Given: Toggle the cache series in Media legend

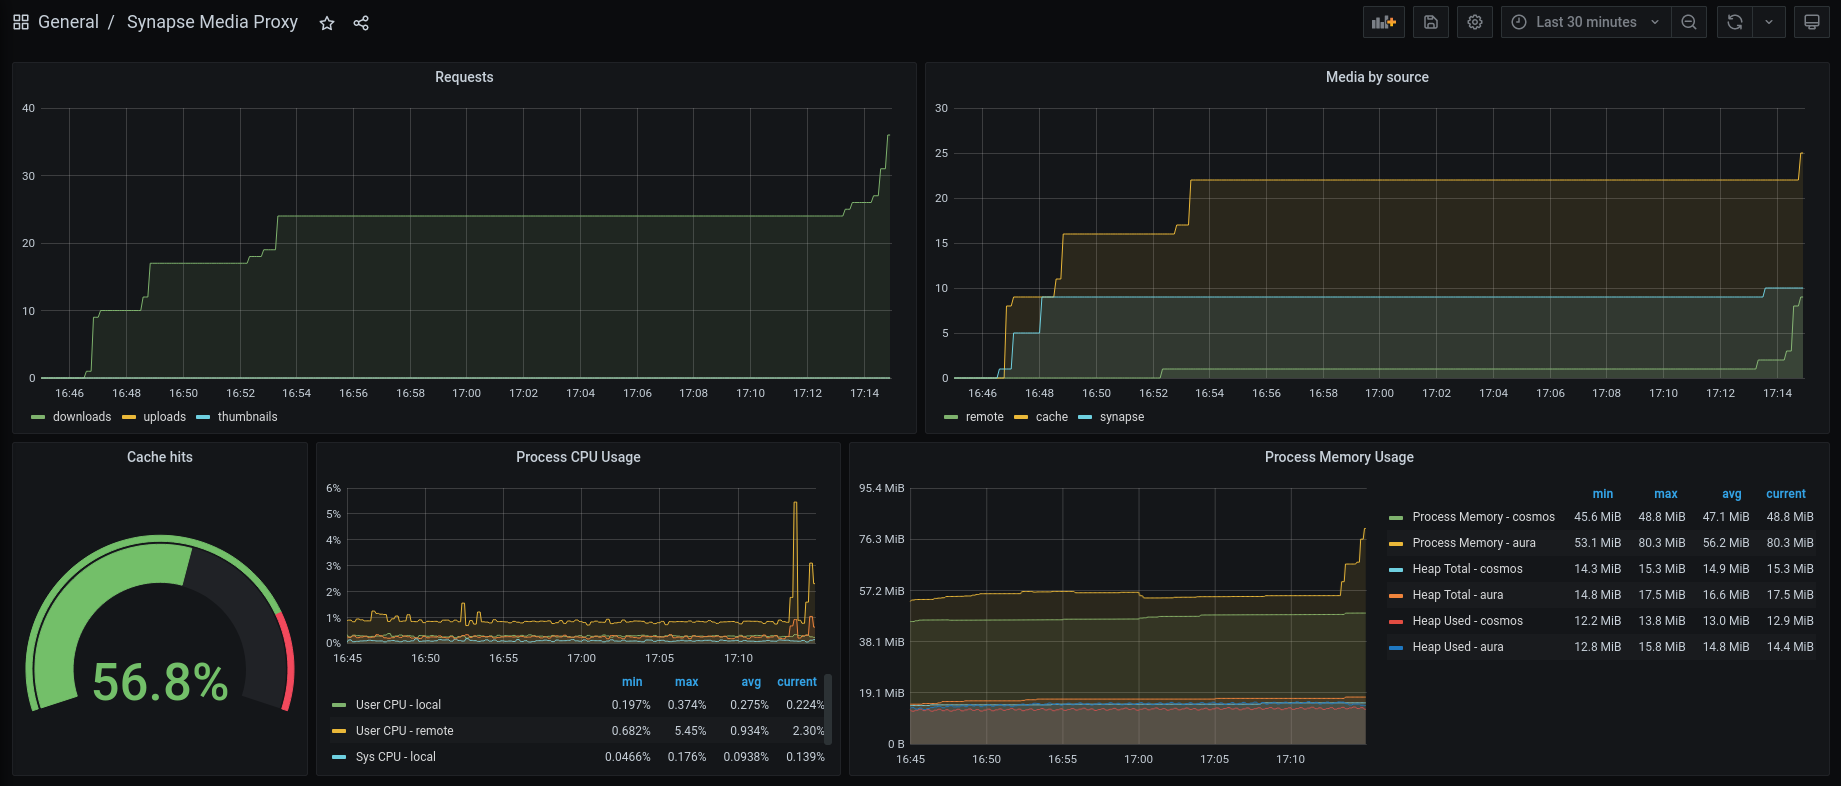Looking at the screenshot, I should point(1051,417).
